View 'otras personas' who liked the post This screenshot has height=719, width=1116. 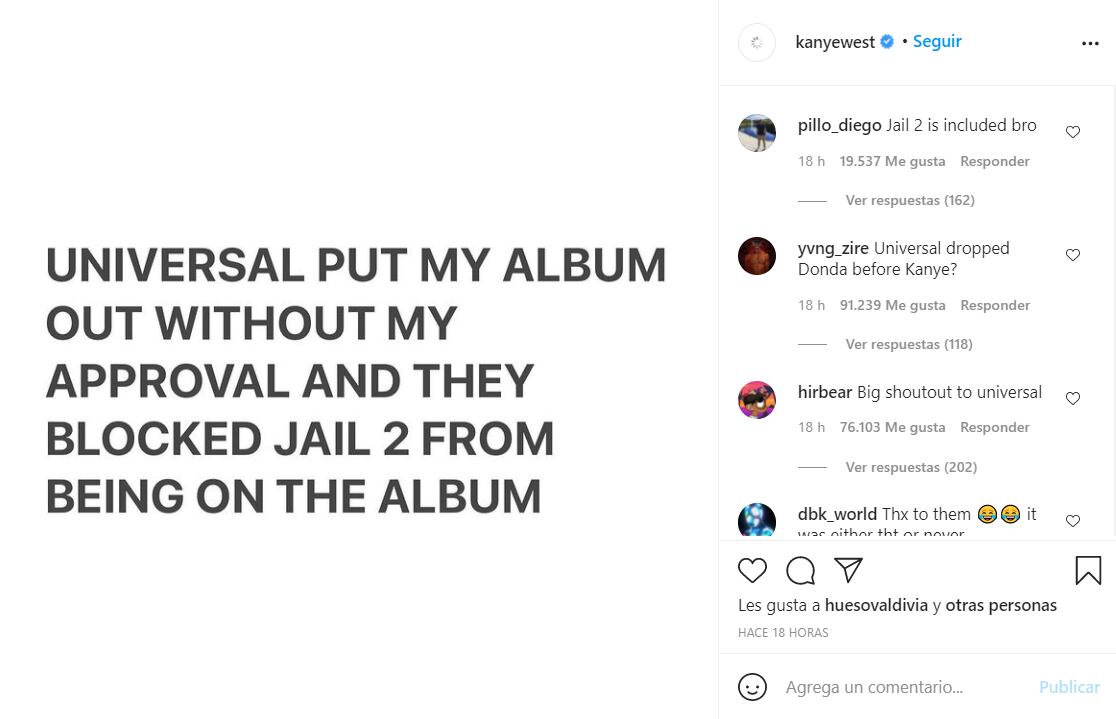pos(1001,605)
